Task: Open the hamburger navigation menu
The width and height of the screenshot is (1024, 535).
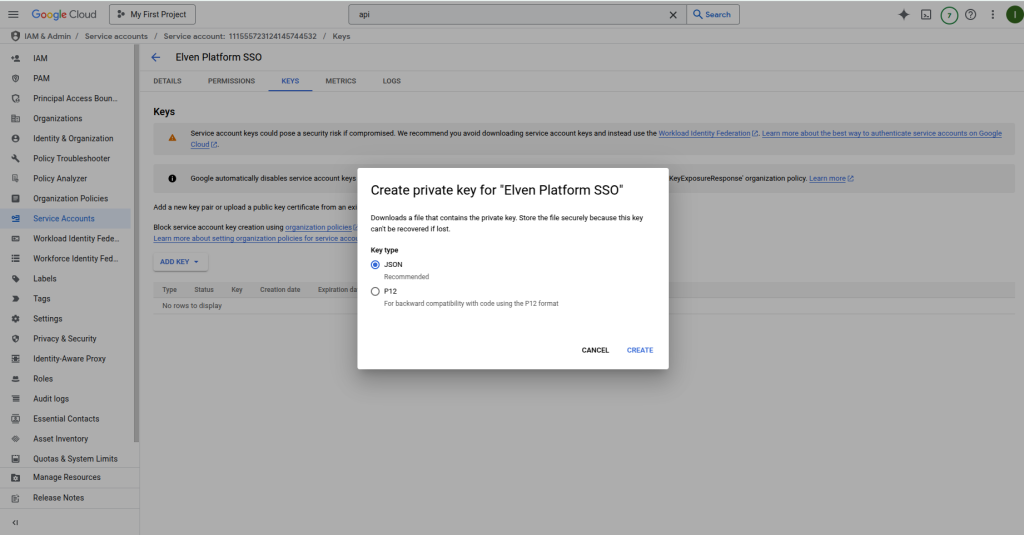Action: point(14,15)
